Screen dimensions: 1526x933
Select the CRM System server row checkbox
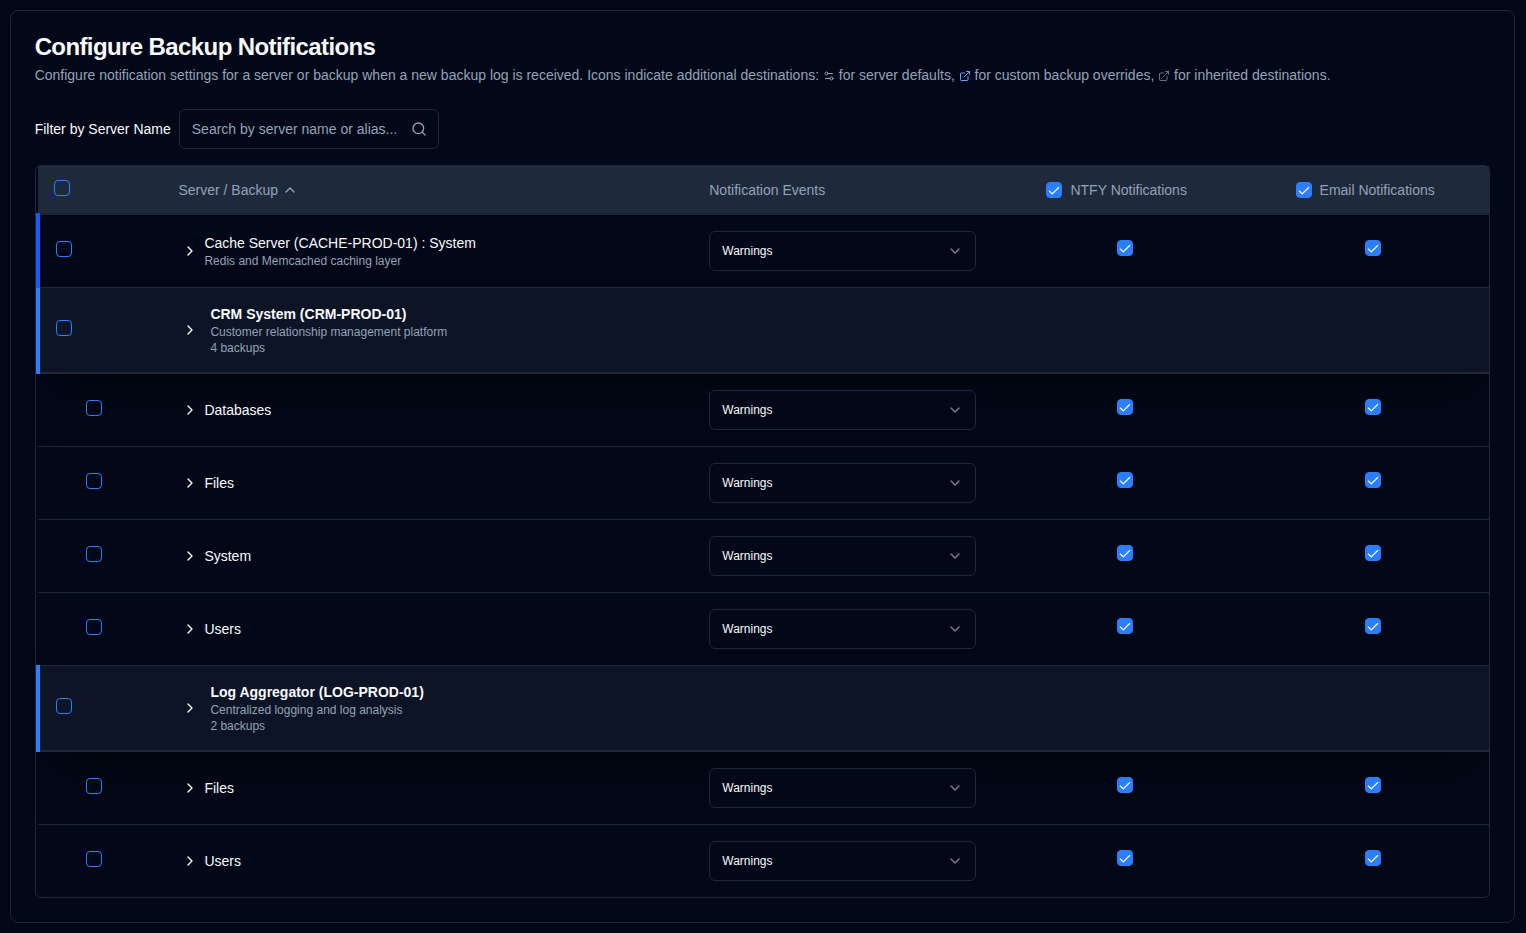pyautogui.click(x=64, y=328)
